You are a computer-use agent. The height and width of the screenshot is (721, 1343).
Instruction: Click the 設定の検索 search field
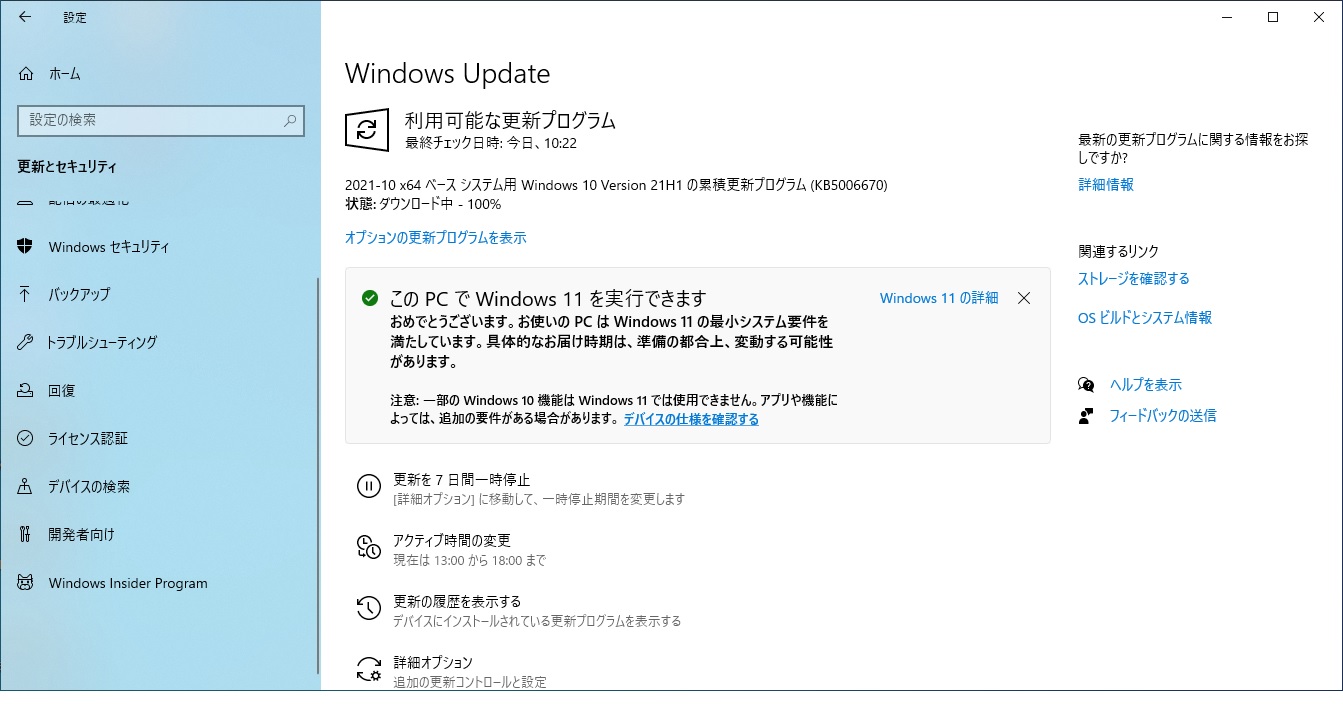[x=161, y=120]
